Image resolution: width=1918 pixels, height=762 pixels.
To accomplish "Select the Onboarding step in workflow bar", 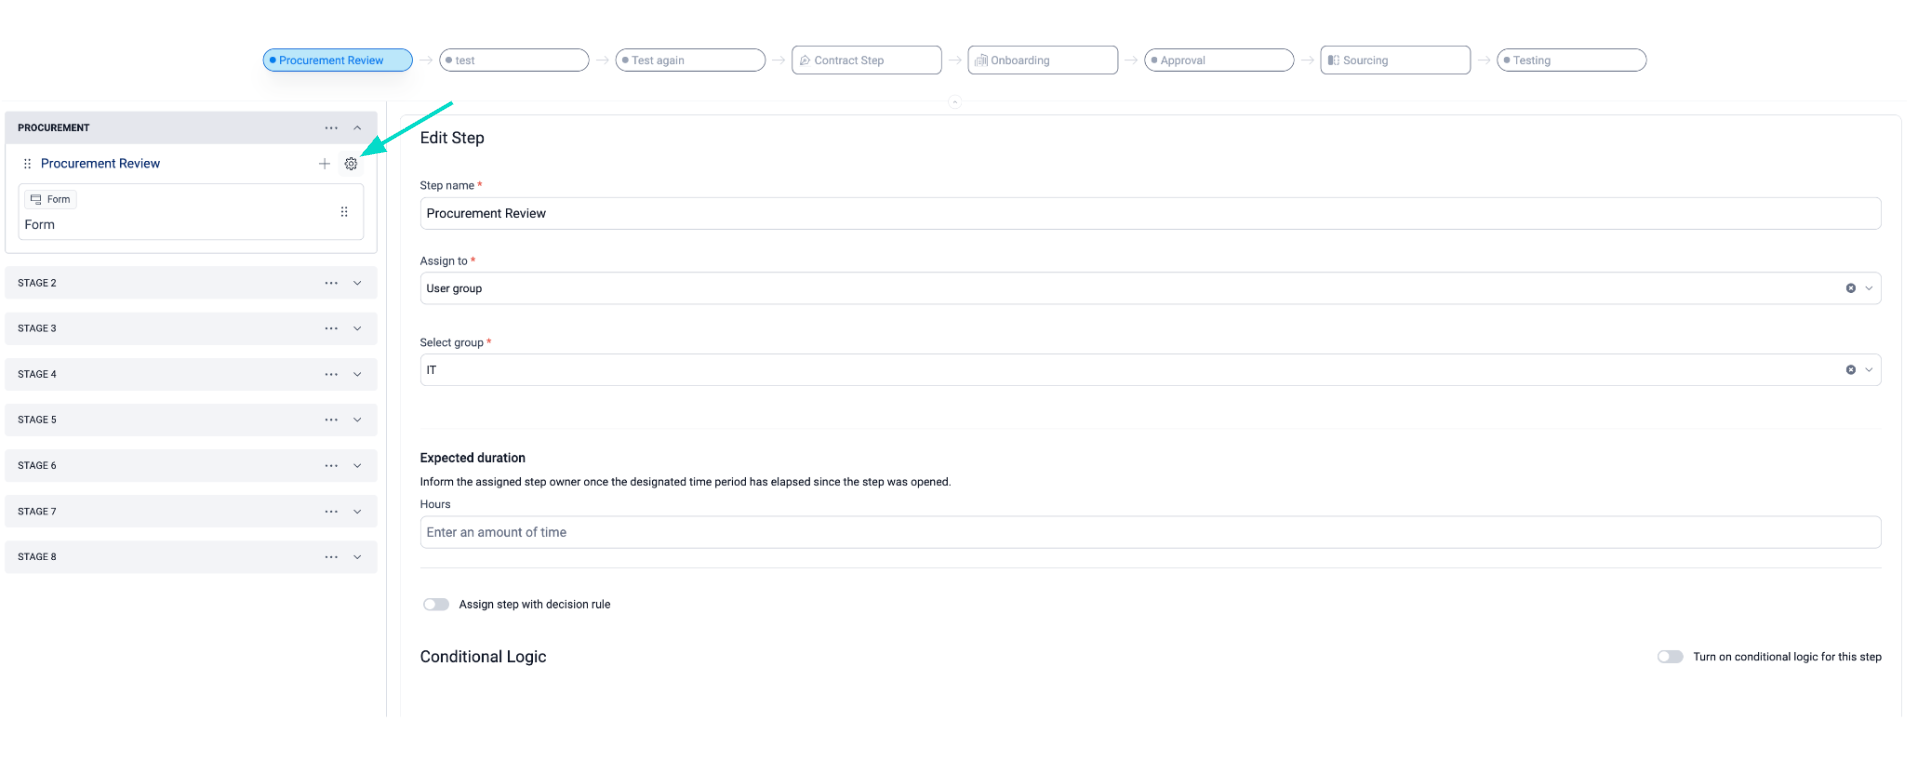I will 1042,60.
